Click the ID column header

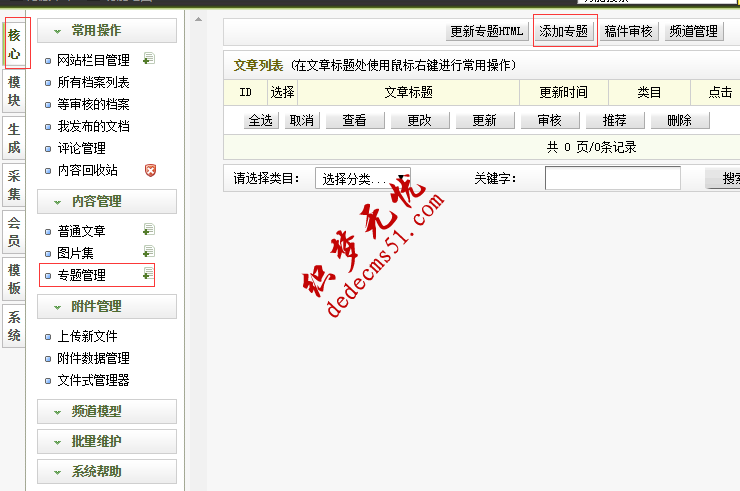tap(246, 92)
